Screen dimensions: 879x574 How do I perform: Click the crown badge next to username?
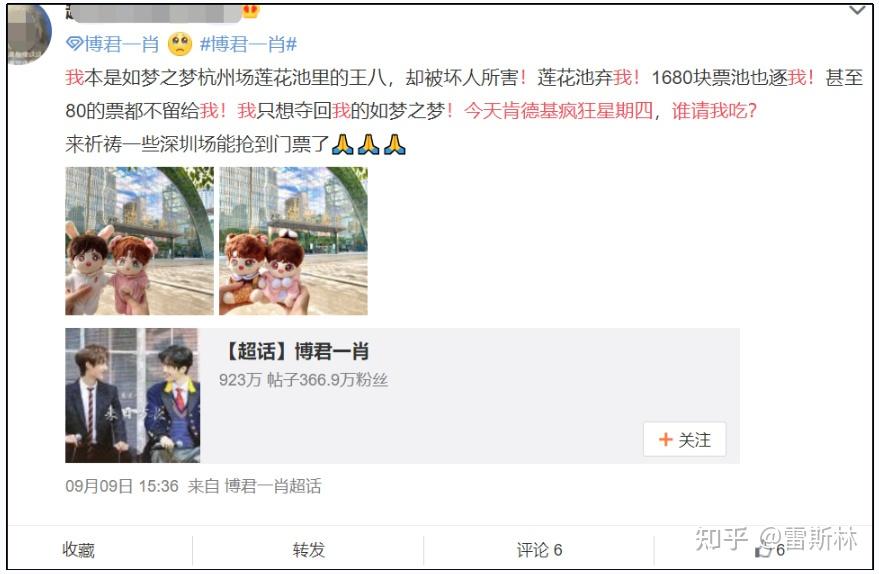tap(251, 10)
